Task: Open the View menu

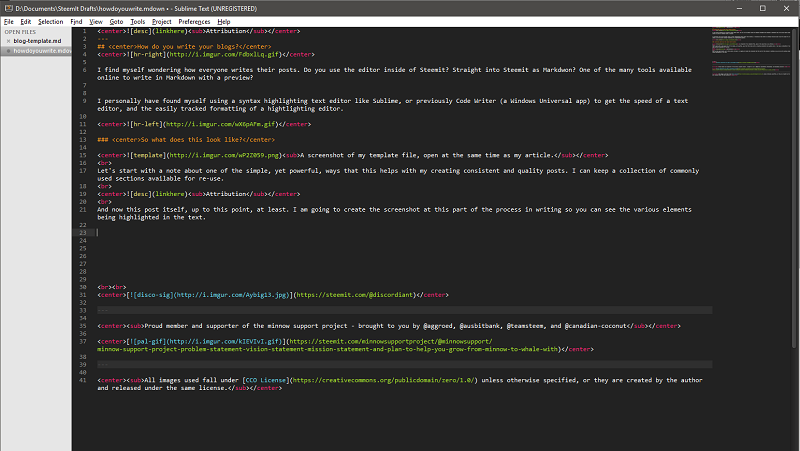Action: coord(96,21)
